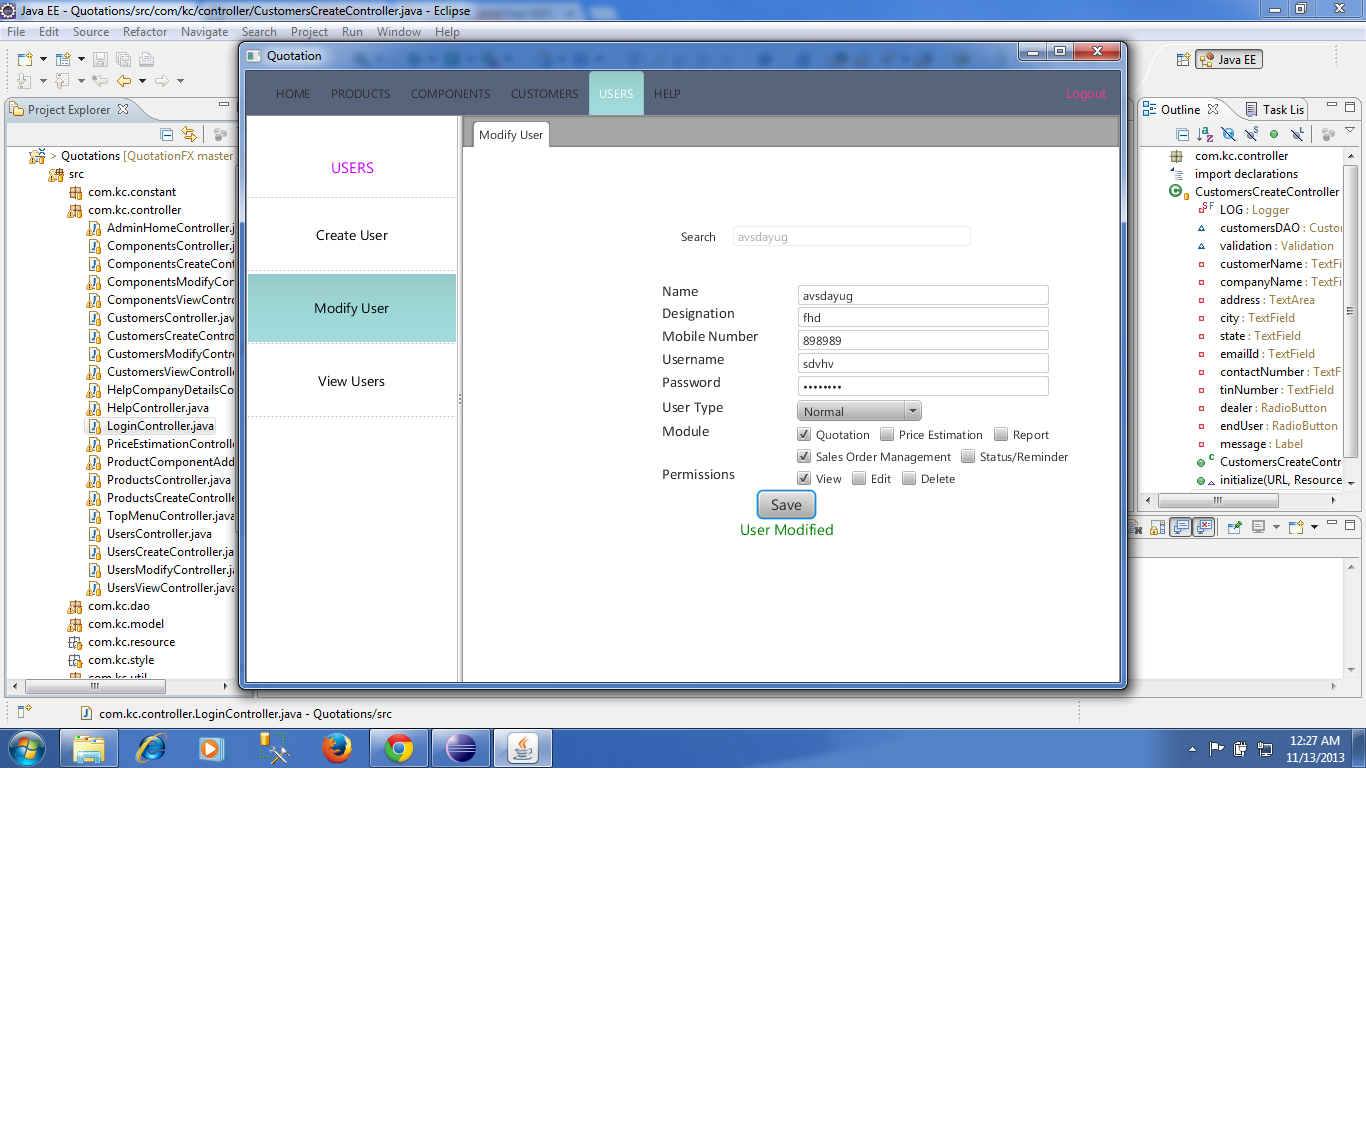Toggle the Sales Order Management checkbox
The image size is (1366, 1134).
804,456
